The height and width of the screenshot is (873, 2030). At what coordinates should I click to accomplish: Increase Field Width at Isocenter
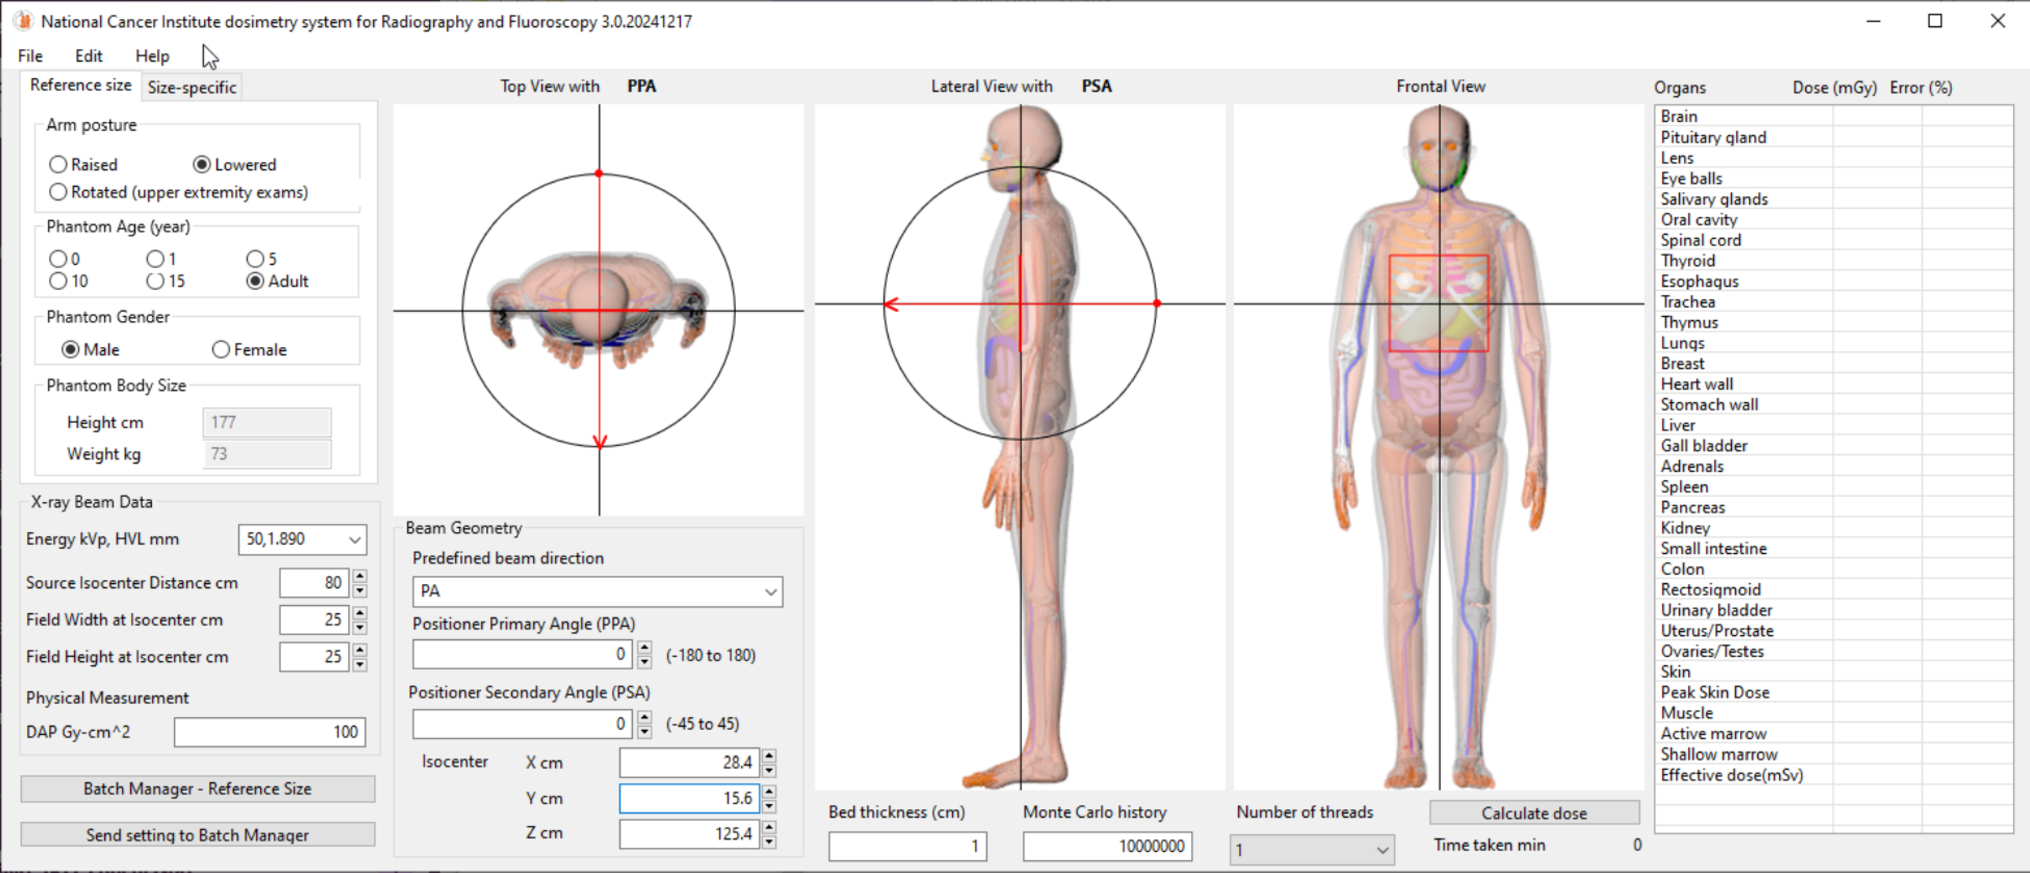360,613
